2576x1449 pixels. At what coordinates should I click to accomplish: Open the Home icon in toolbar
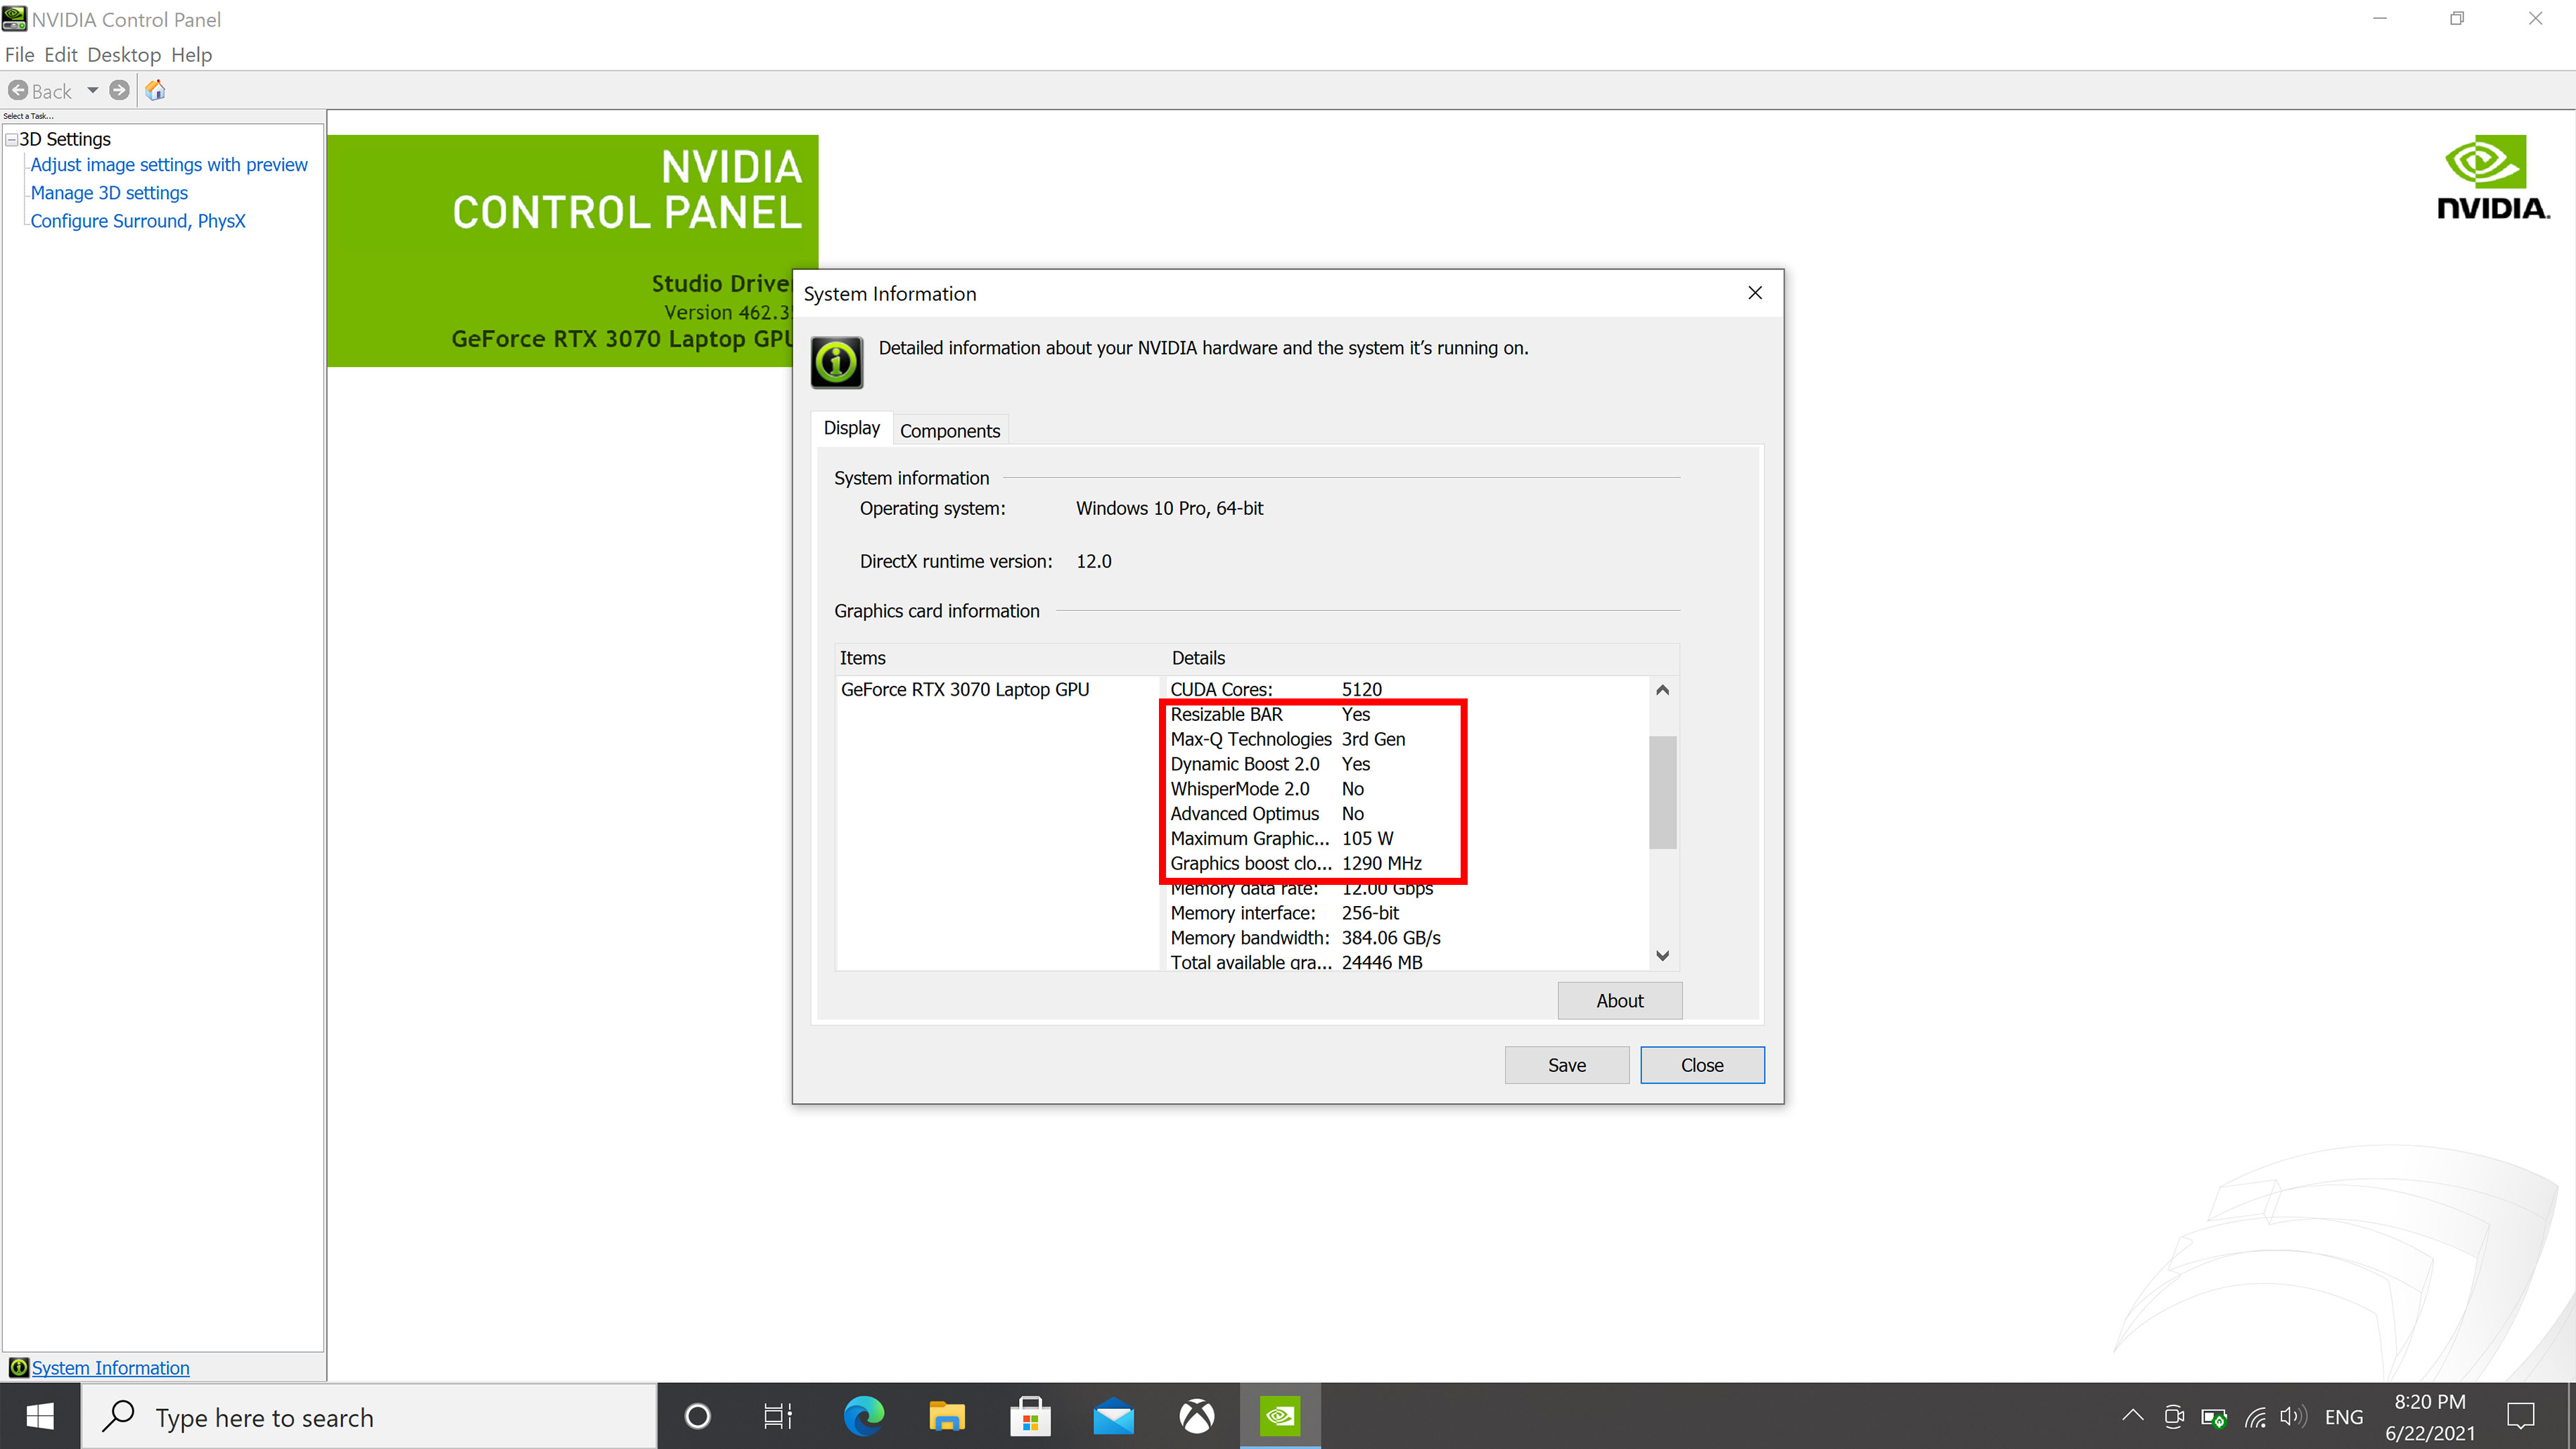pyautogui.click(x=155, y=91)
